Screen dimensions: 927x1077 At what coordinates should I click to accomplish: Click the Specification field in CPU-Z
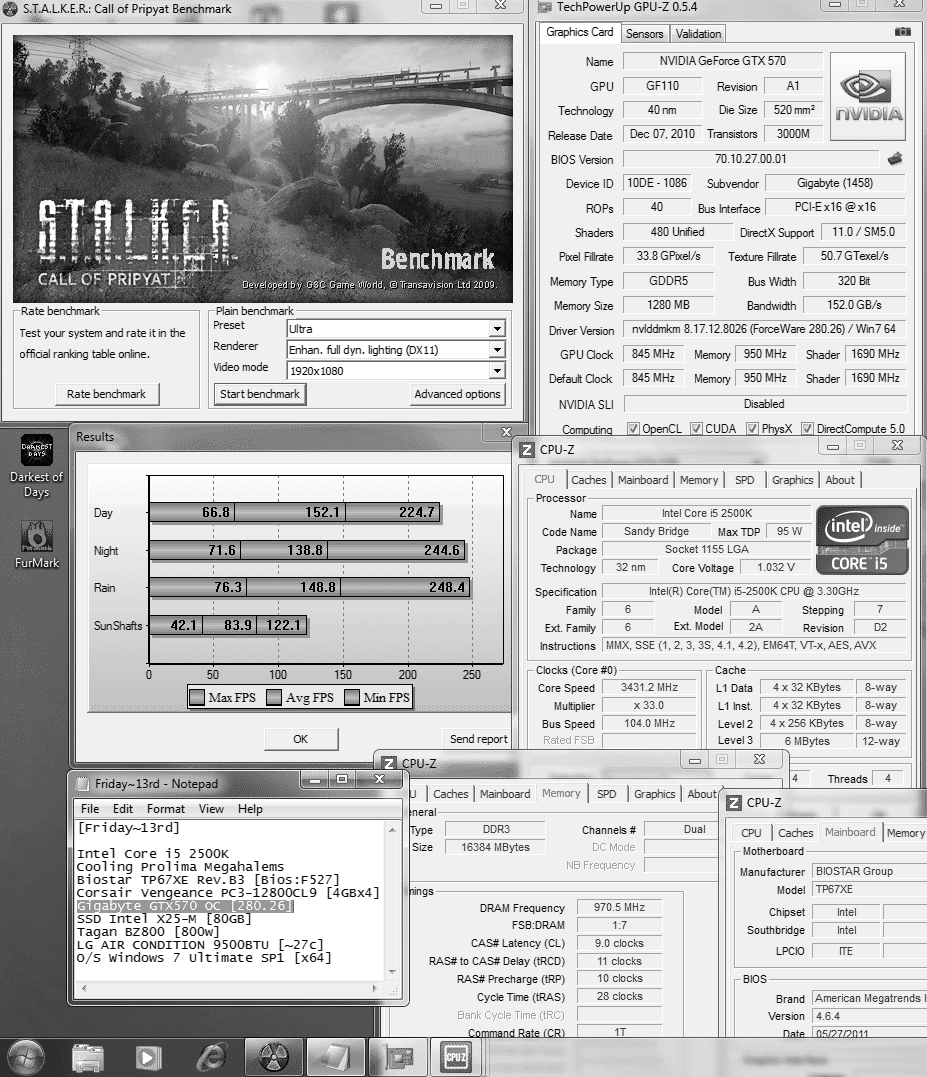[x=754, y=591]
